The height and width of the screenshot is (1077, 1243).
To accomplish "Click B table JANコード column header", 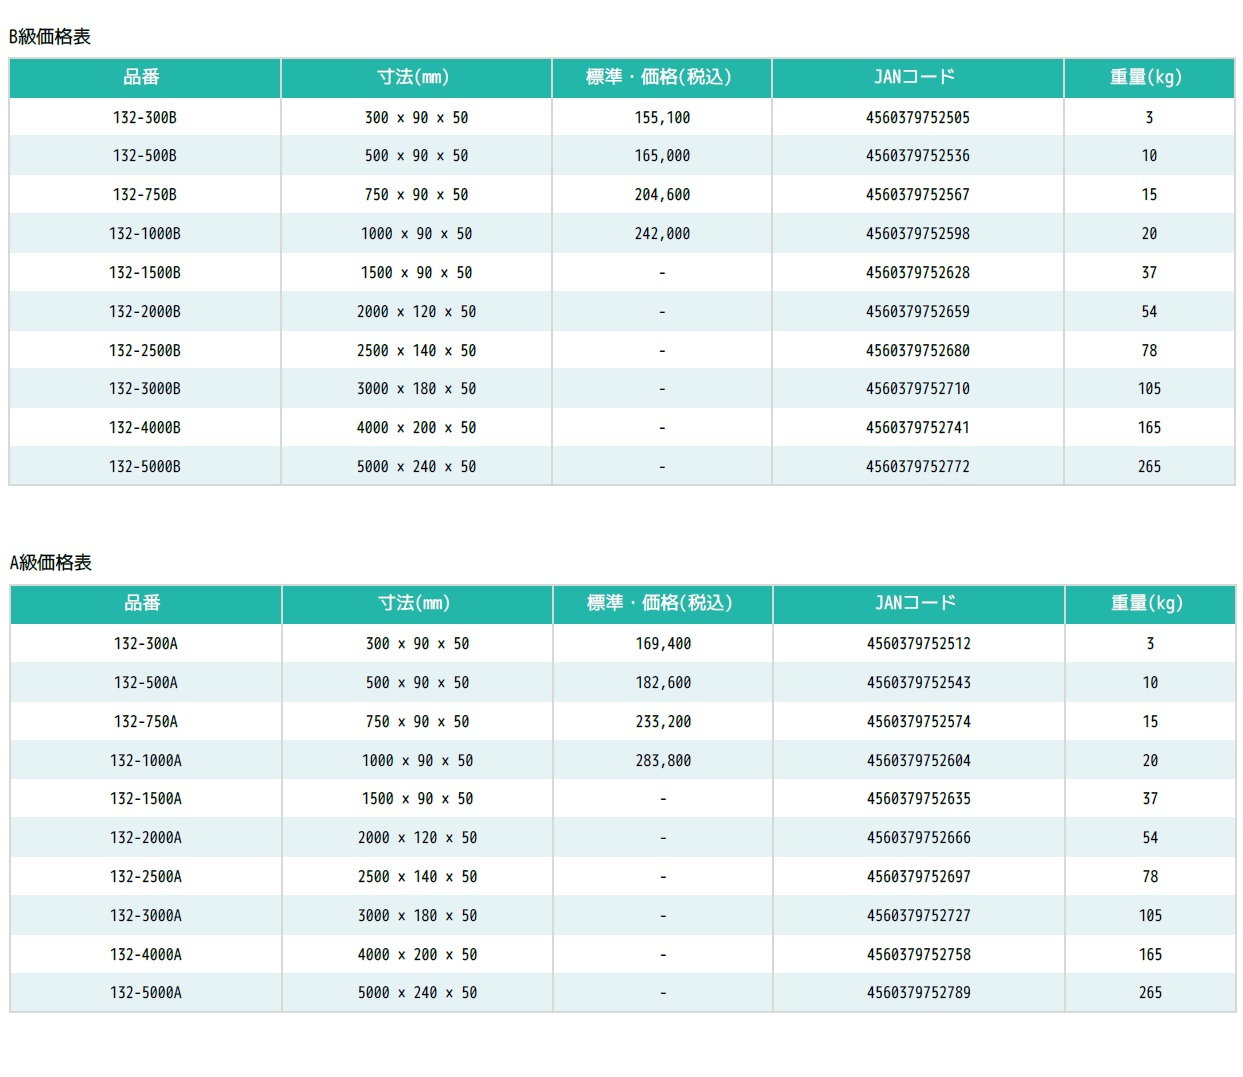I will (916, 77).
